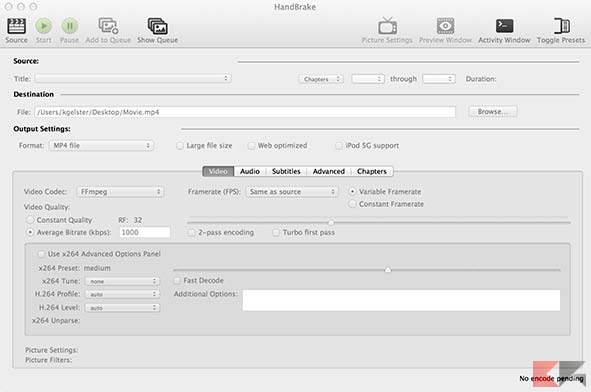Click the Additional Options text area
Screen dimensions: 591x392
pyautogui.click(x=401, y=300)
